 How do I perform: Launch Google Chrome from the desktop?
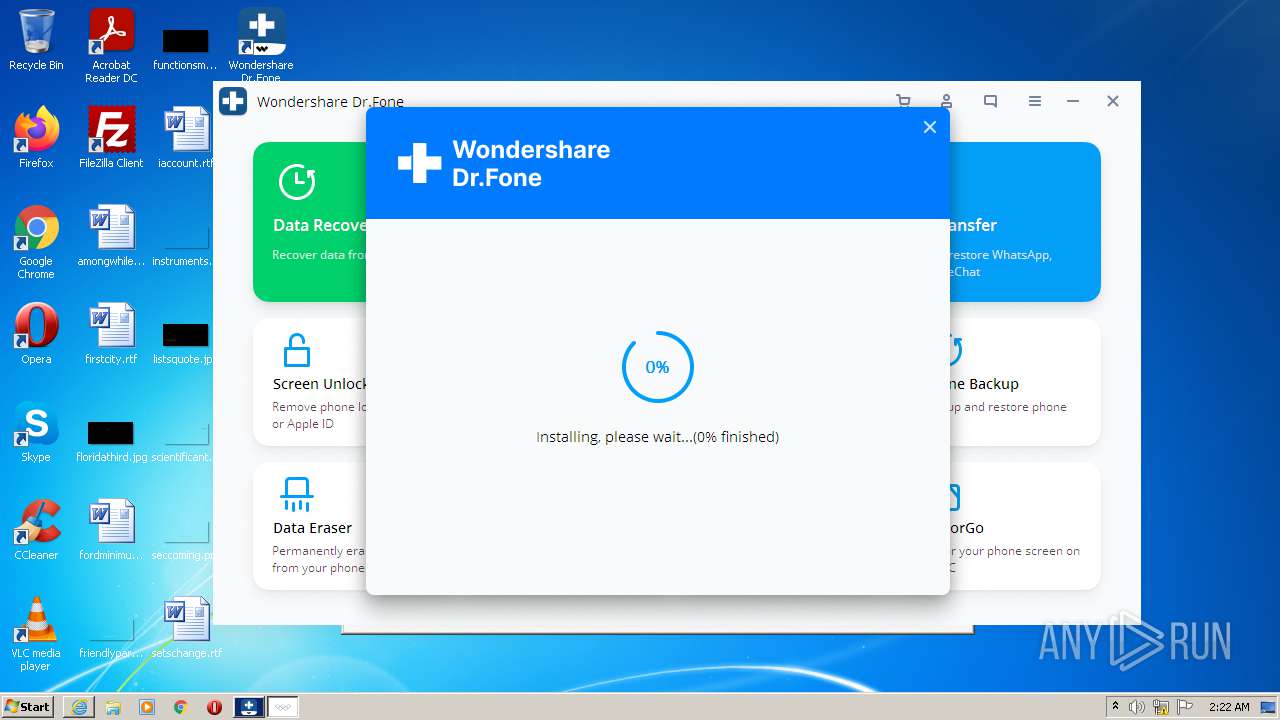36,242
